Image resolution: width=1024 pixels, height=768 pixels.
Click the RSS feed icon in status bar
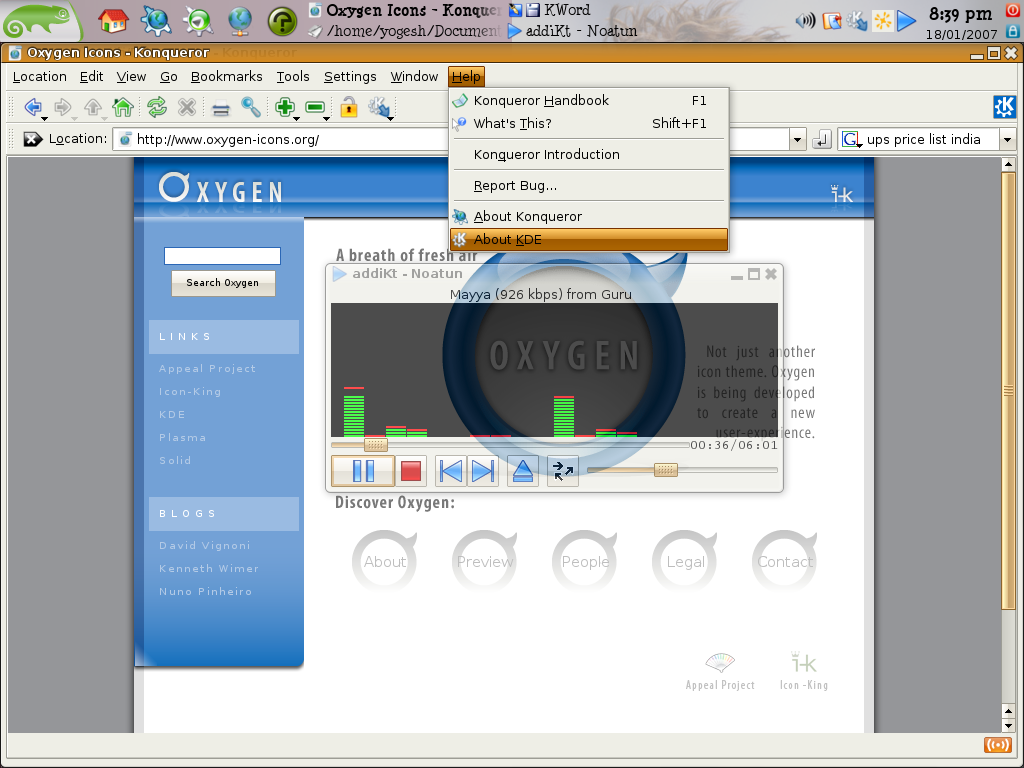pos(997,745)
